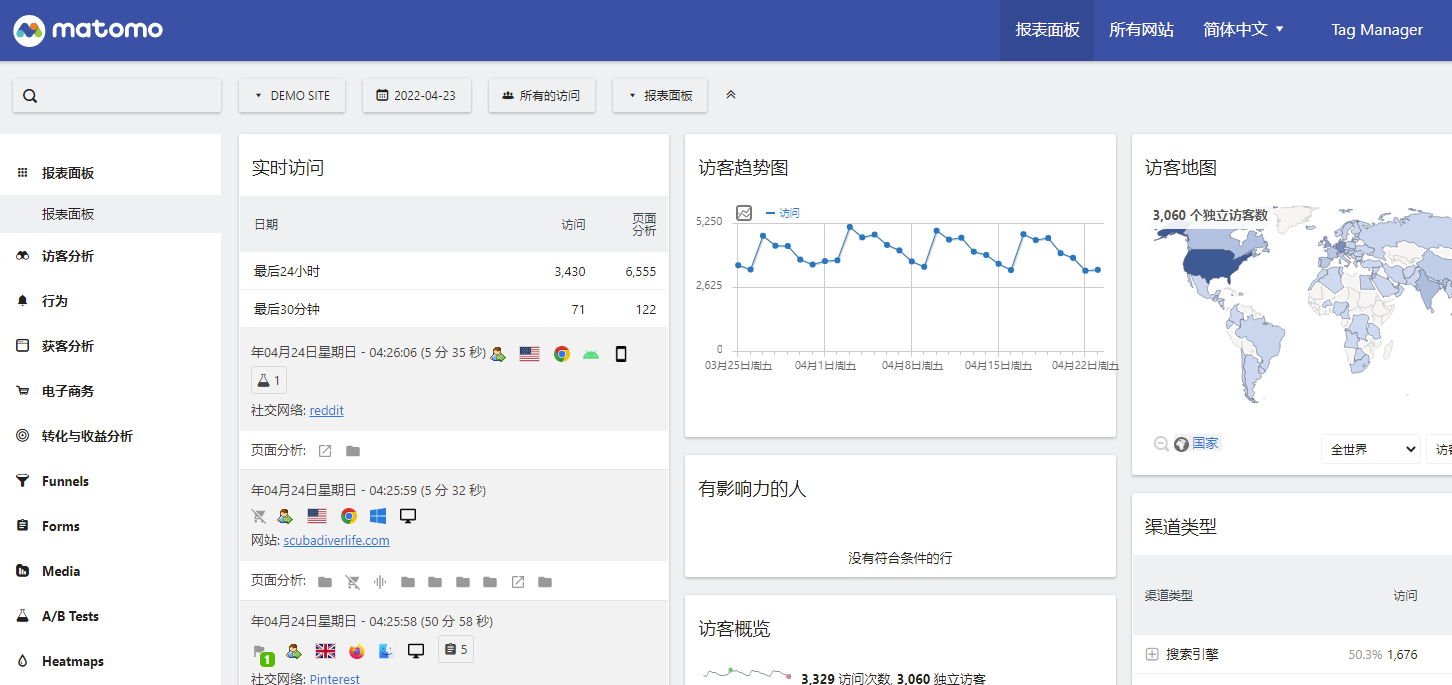This screenshot has width=1452, height=685.
Task: Click the chart metrics picker icon
Action: click(744, 213)
